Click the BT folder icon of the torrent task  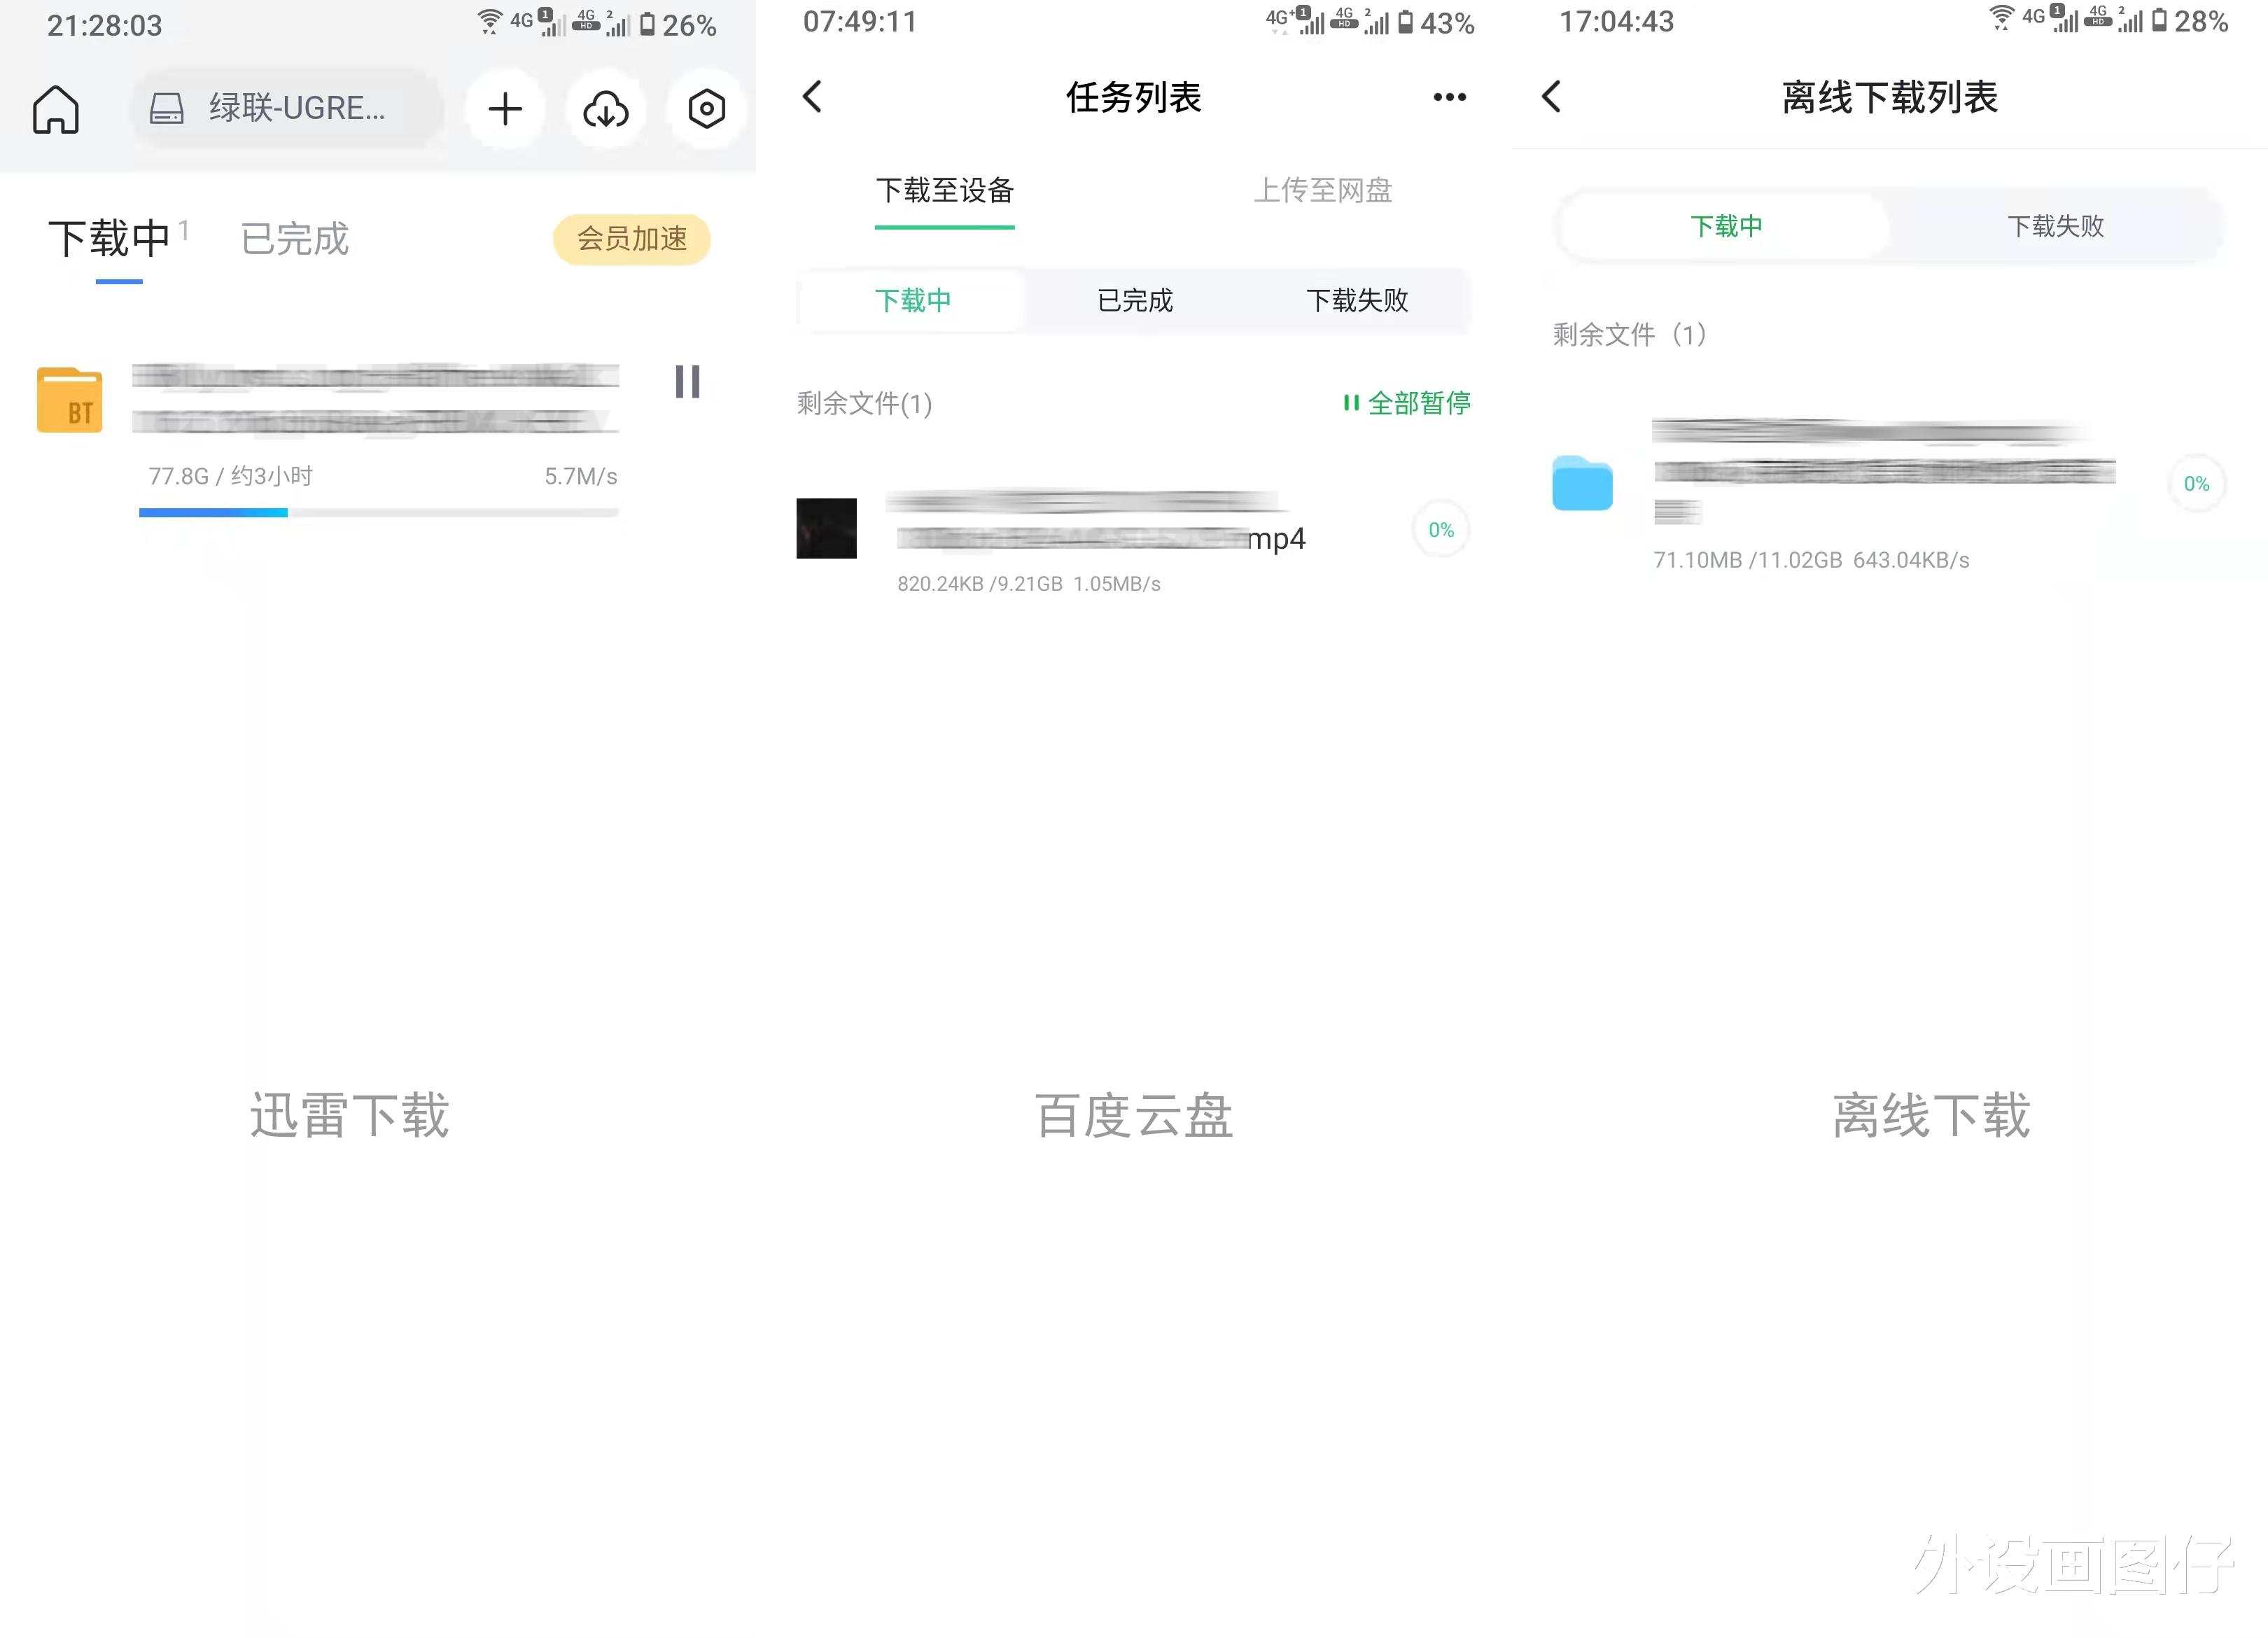69,400
